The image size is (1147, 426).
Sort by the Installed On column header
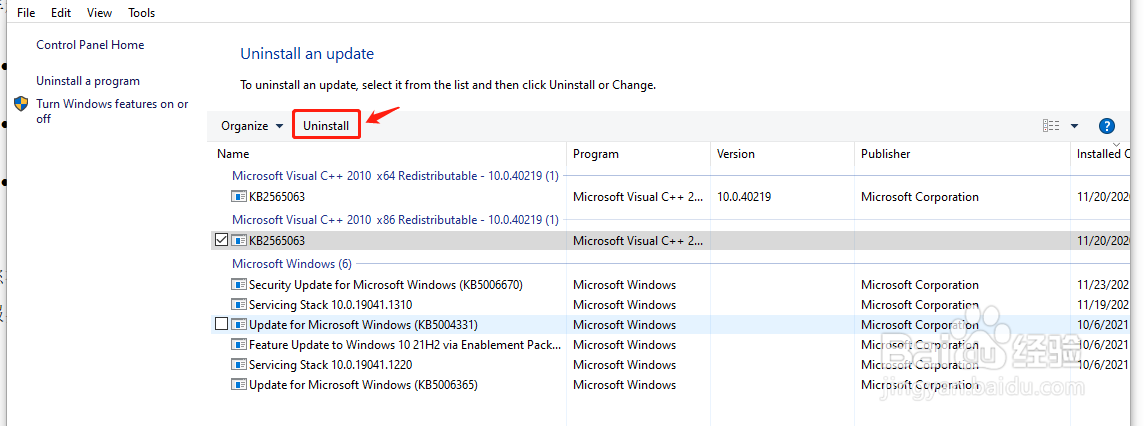[1103, 154]
